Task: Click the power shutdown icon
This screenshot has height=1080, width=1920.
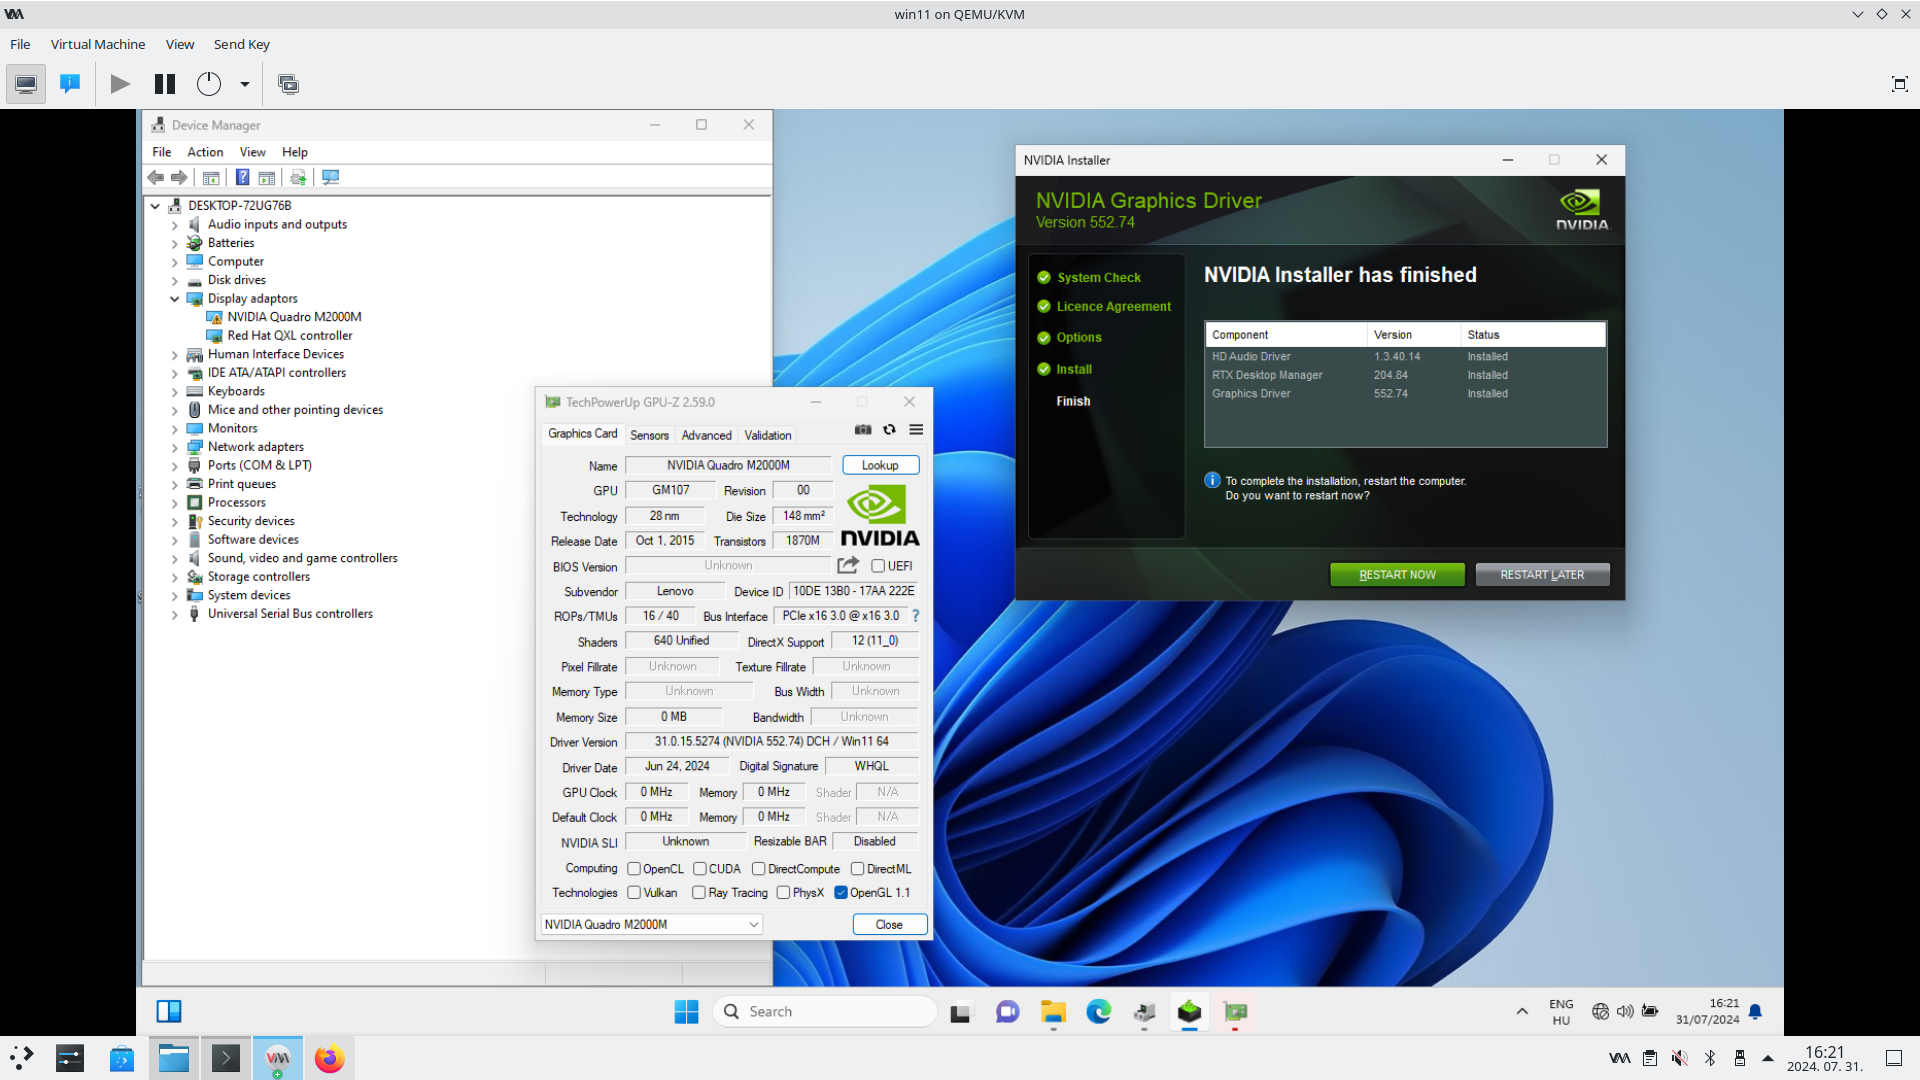Action: pyautogui.click(x=209, y=84)
